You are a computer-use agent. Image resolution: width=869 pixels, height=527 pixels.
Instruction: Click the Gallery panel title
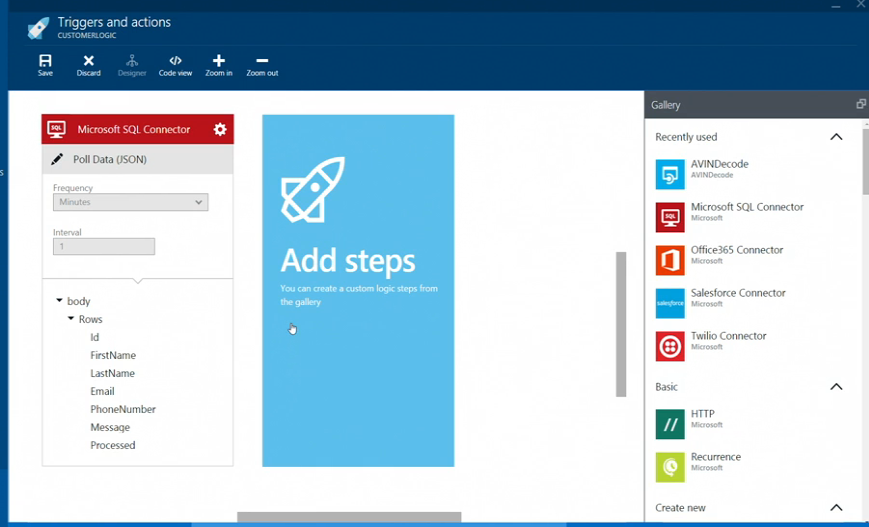665,105
